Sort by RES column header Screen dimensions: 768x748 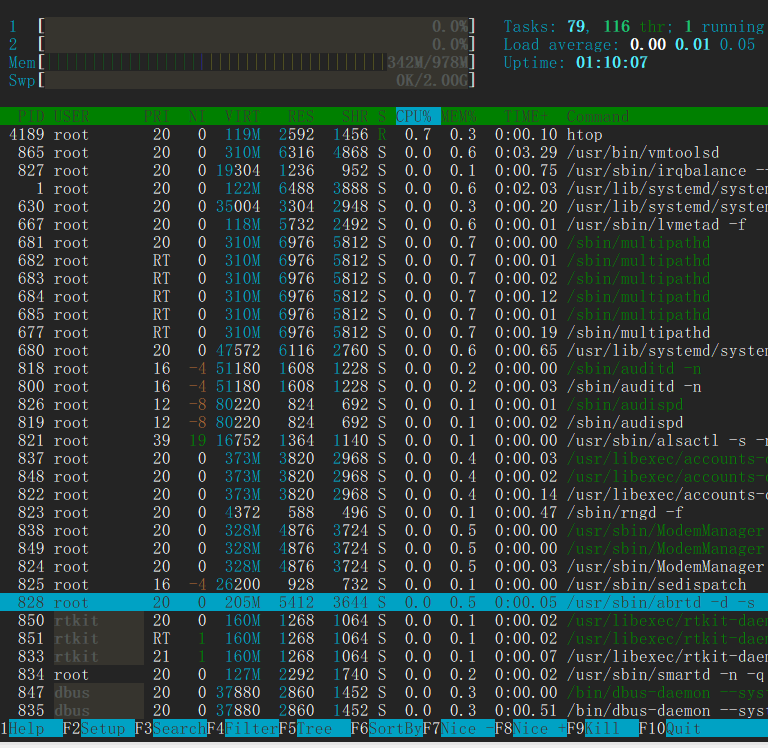301,116
